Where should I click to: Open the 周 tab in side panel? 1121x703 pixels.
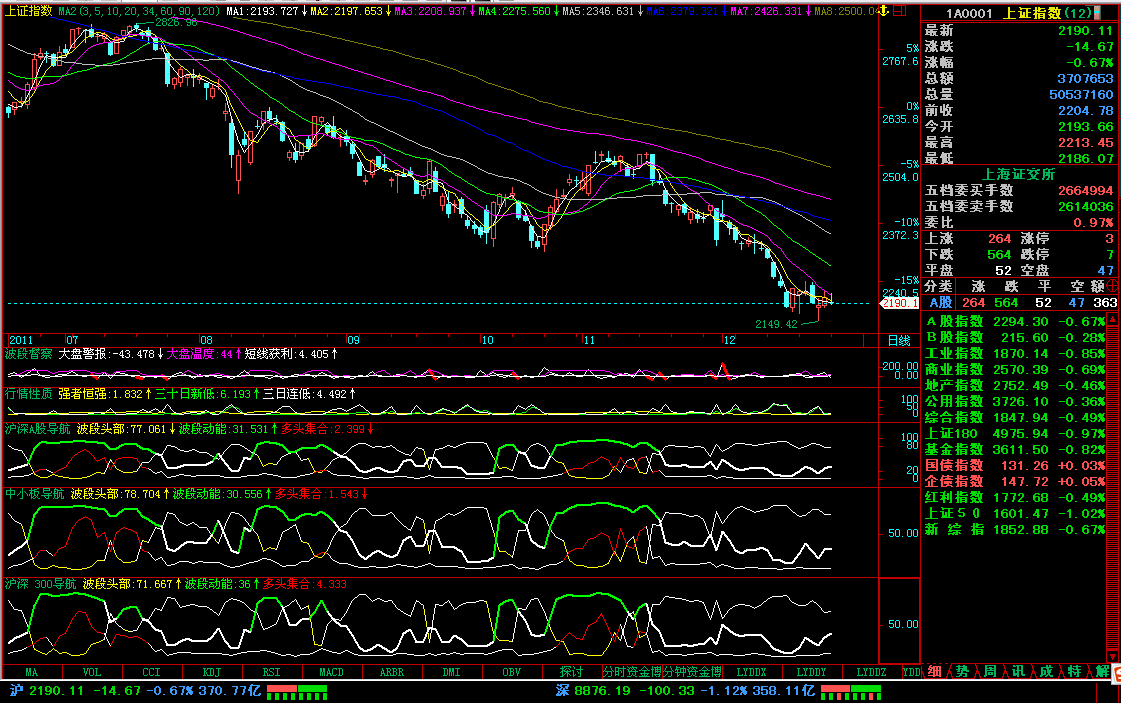click(990, 672)
